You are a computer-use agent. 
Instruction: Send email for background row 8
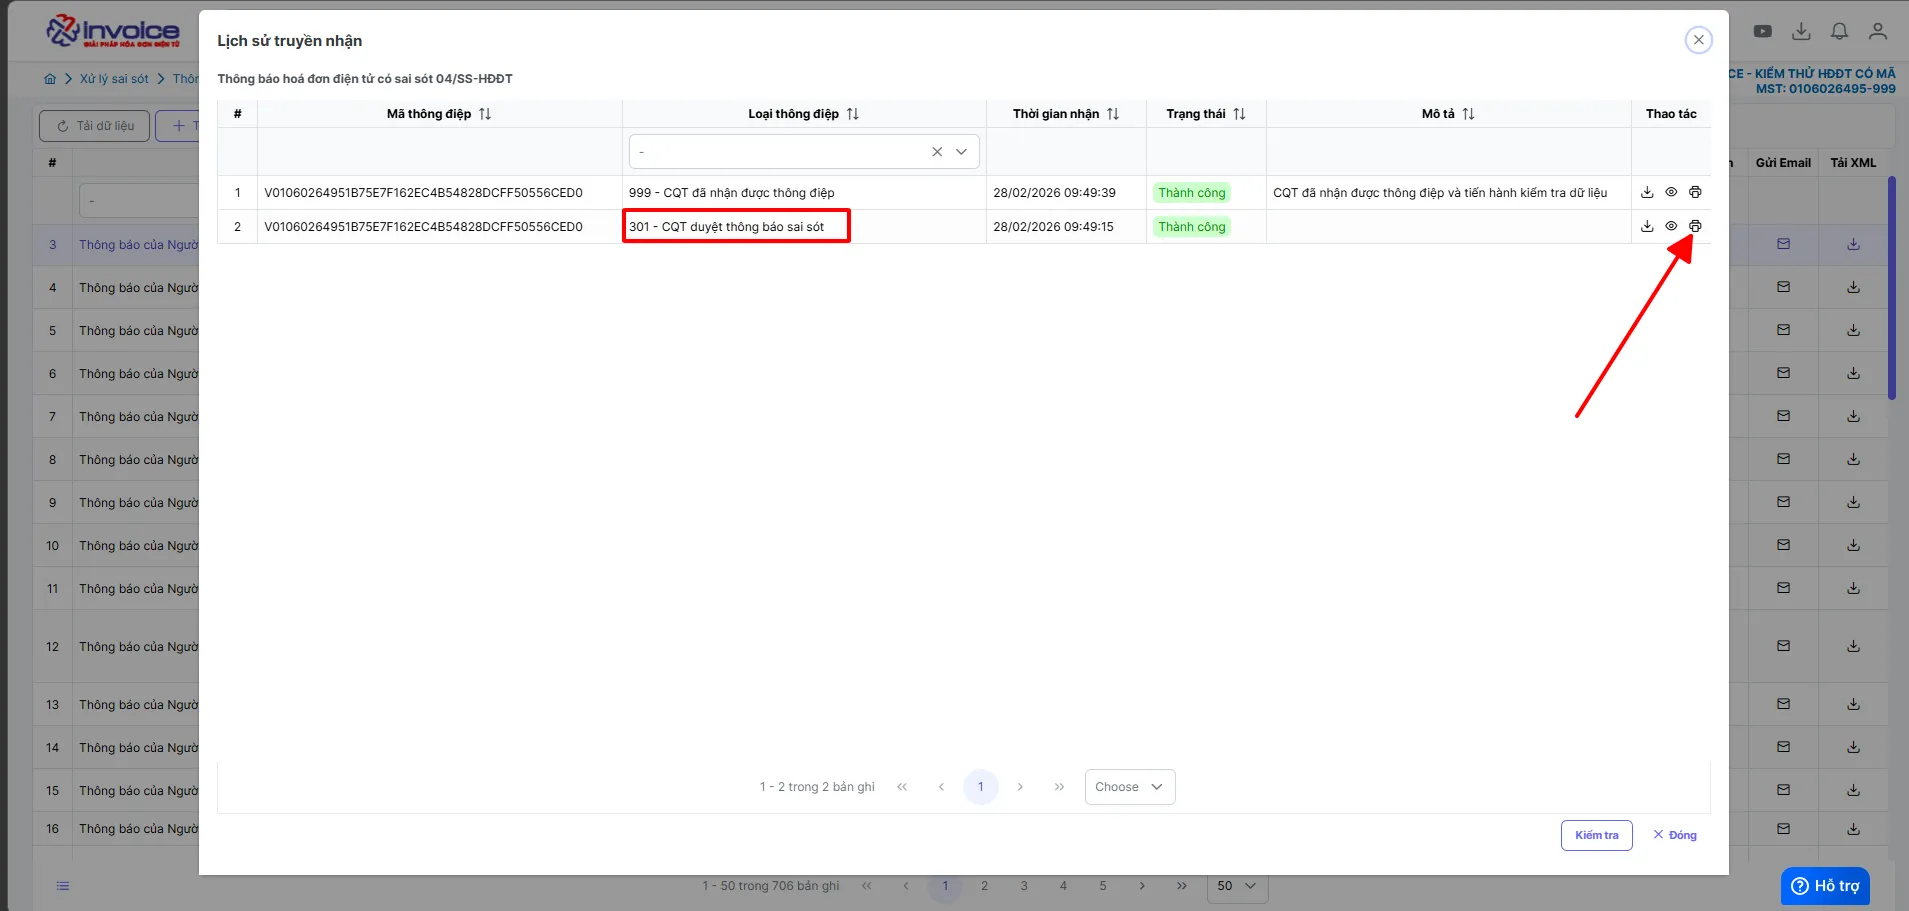point(1783,459)
